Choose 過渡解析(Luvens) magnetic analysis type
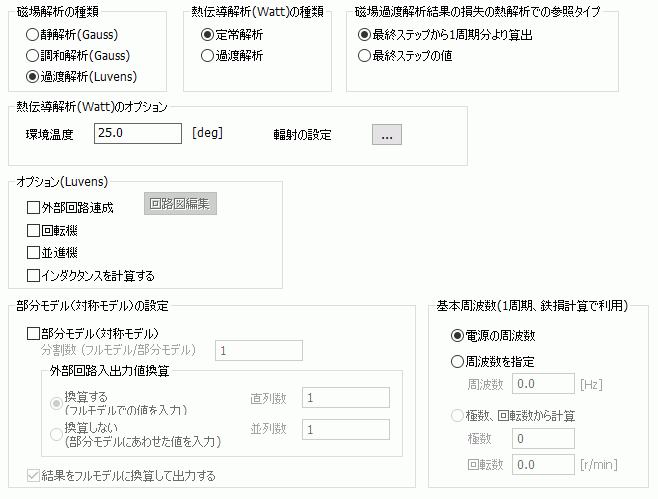The height and width of the screenshot is (499, 658). (x=33, y=76)
